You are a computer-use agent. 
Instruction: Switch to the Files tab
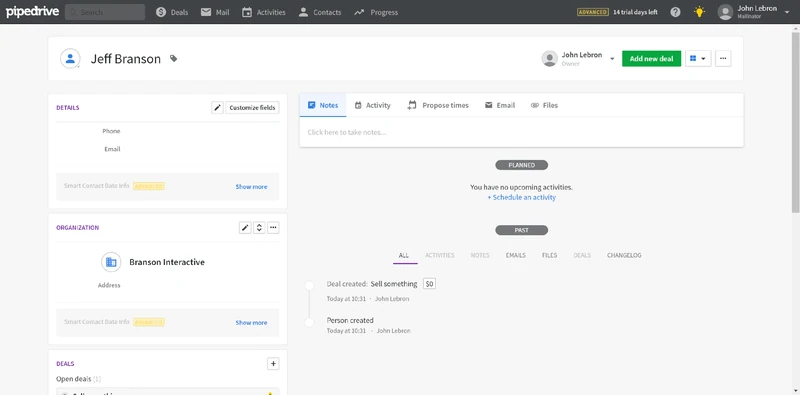544,105
